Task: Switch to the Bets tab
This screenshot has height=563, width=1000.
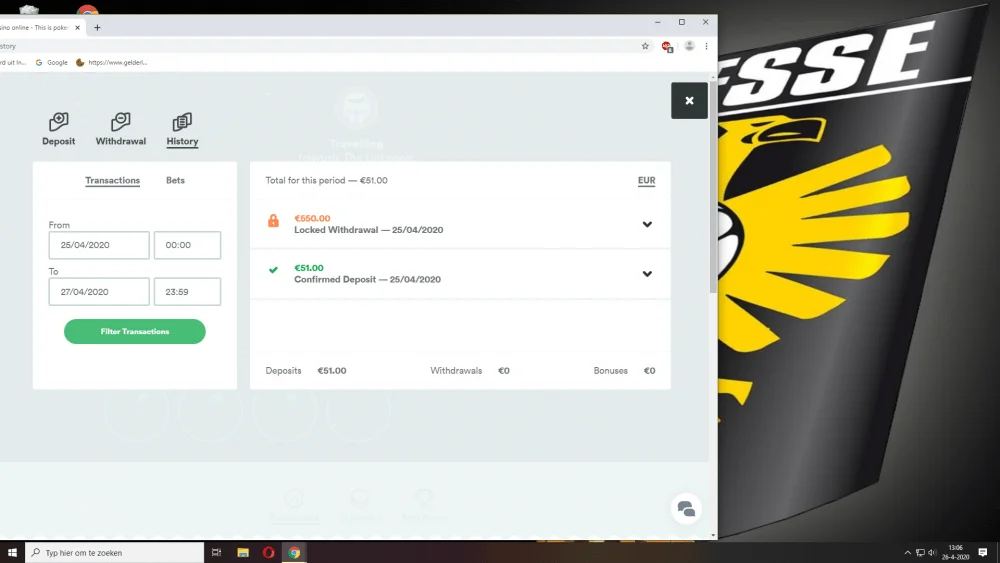Action: (175, 180)
